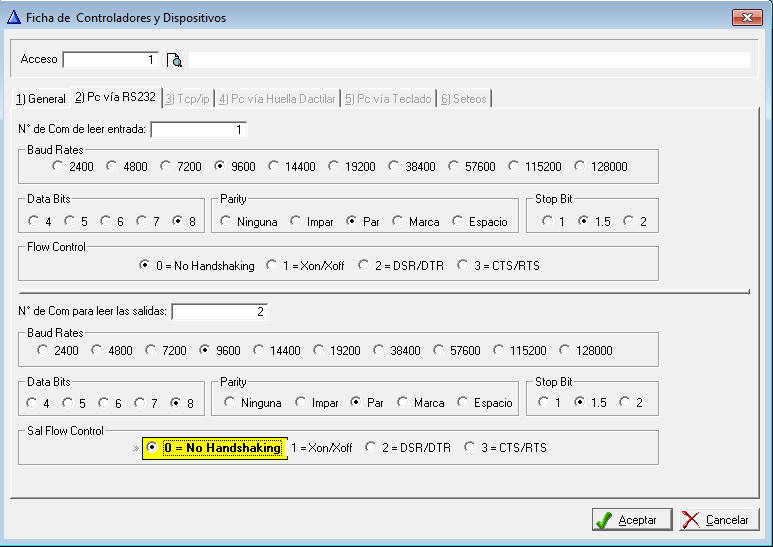Select 19200 baud rate for entrada
The image size is (773, 547).
(334, 167)
